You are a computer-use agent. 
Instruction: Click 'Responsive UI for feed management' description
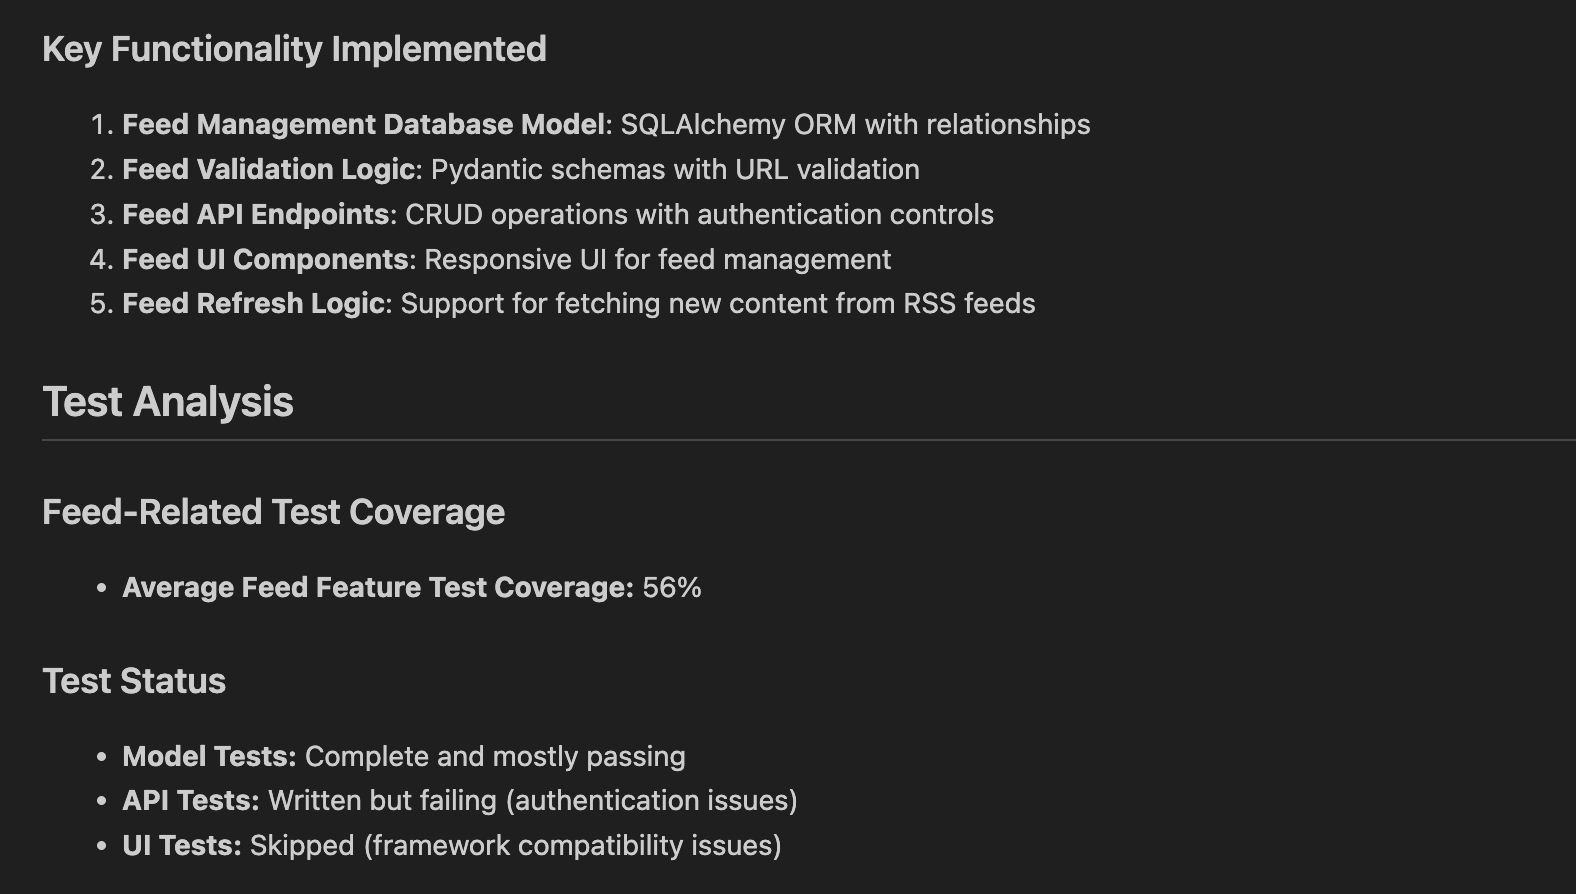pos(657,260)
